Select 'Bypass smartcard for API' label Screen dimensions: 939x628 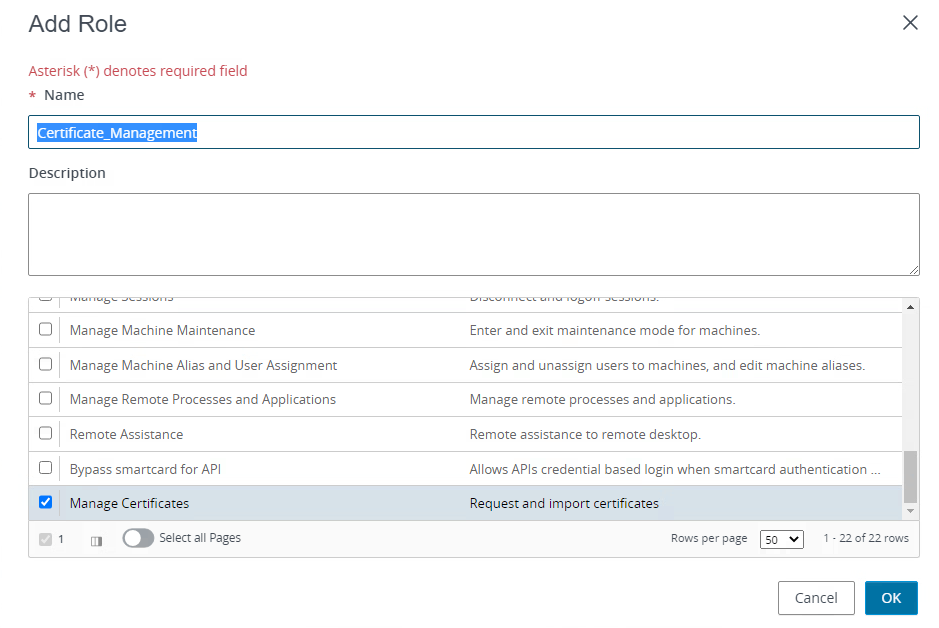145,469
